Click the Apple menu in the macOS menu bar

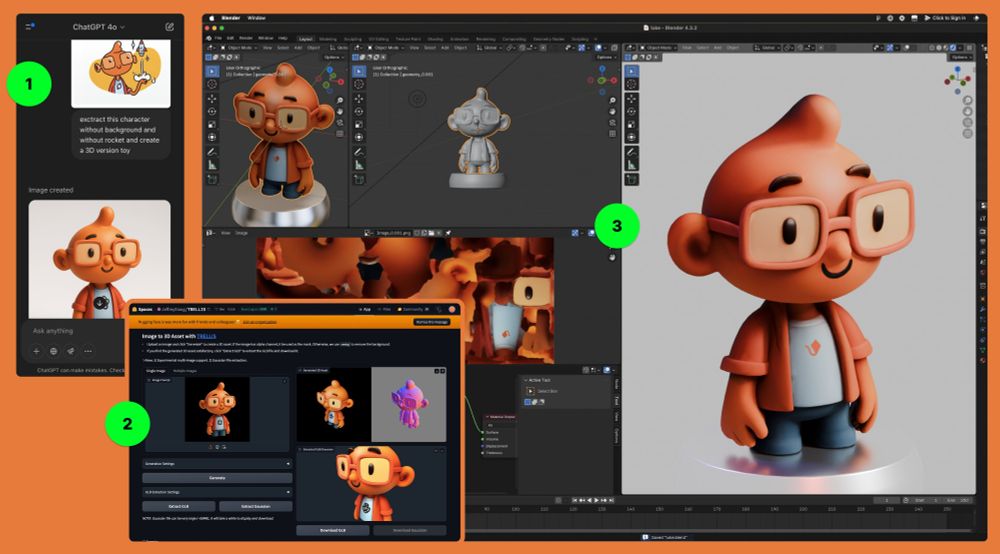pyautogui.click(x=212, y=18)
